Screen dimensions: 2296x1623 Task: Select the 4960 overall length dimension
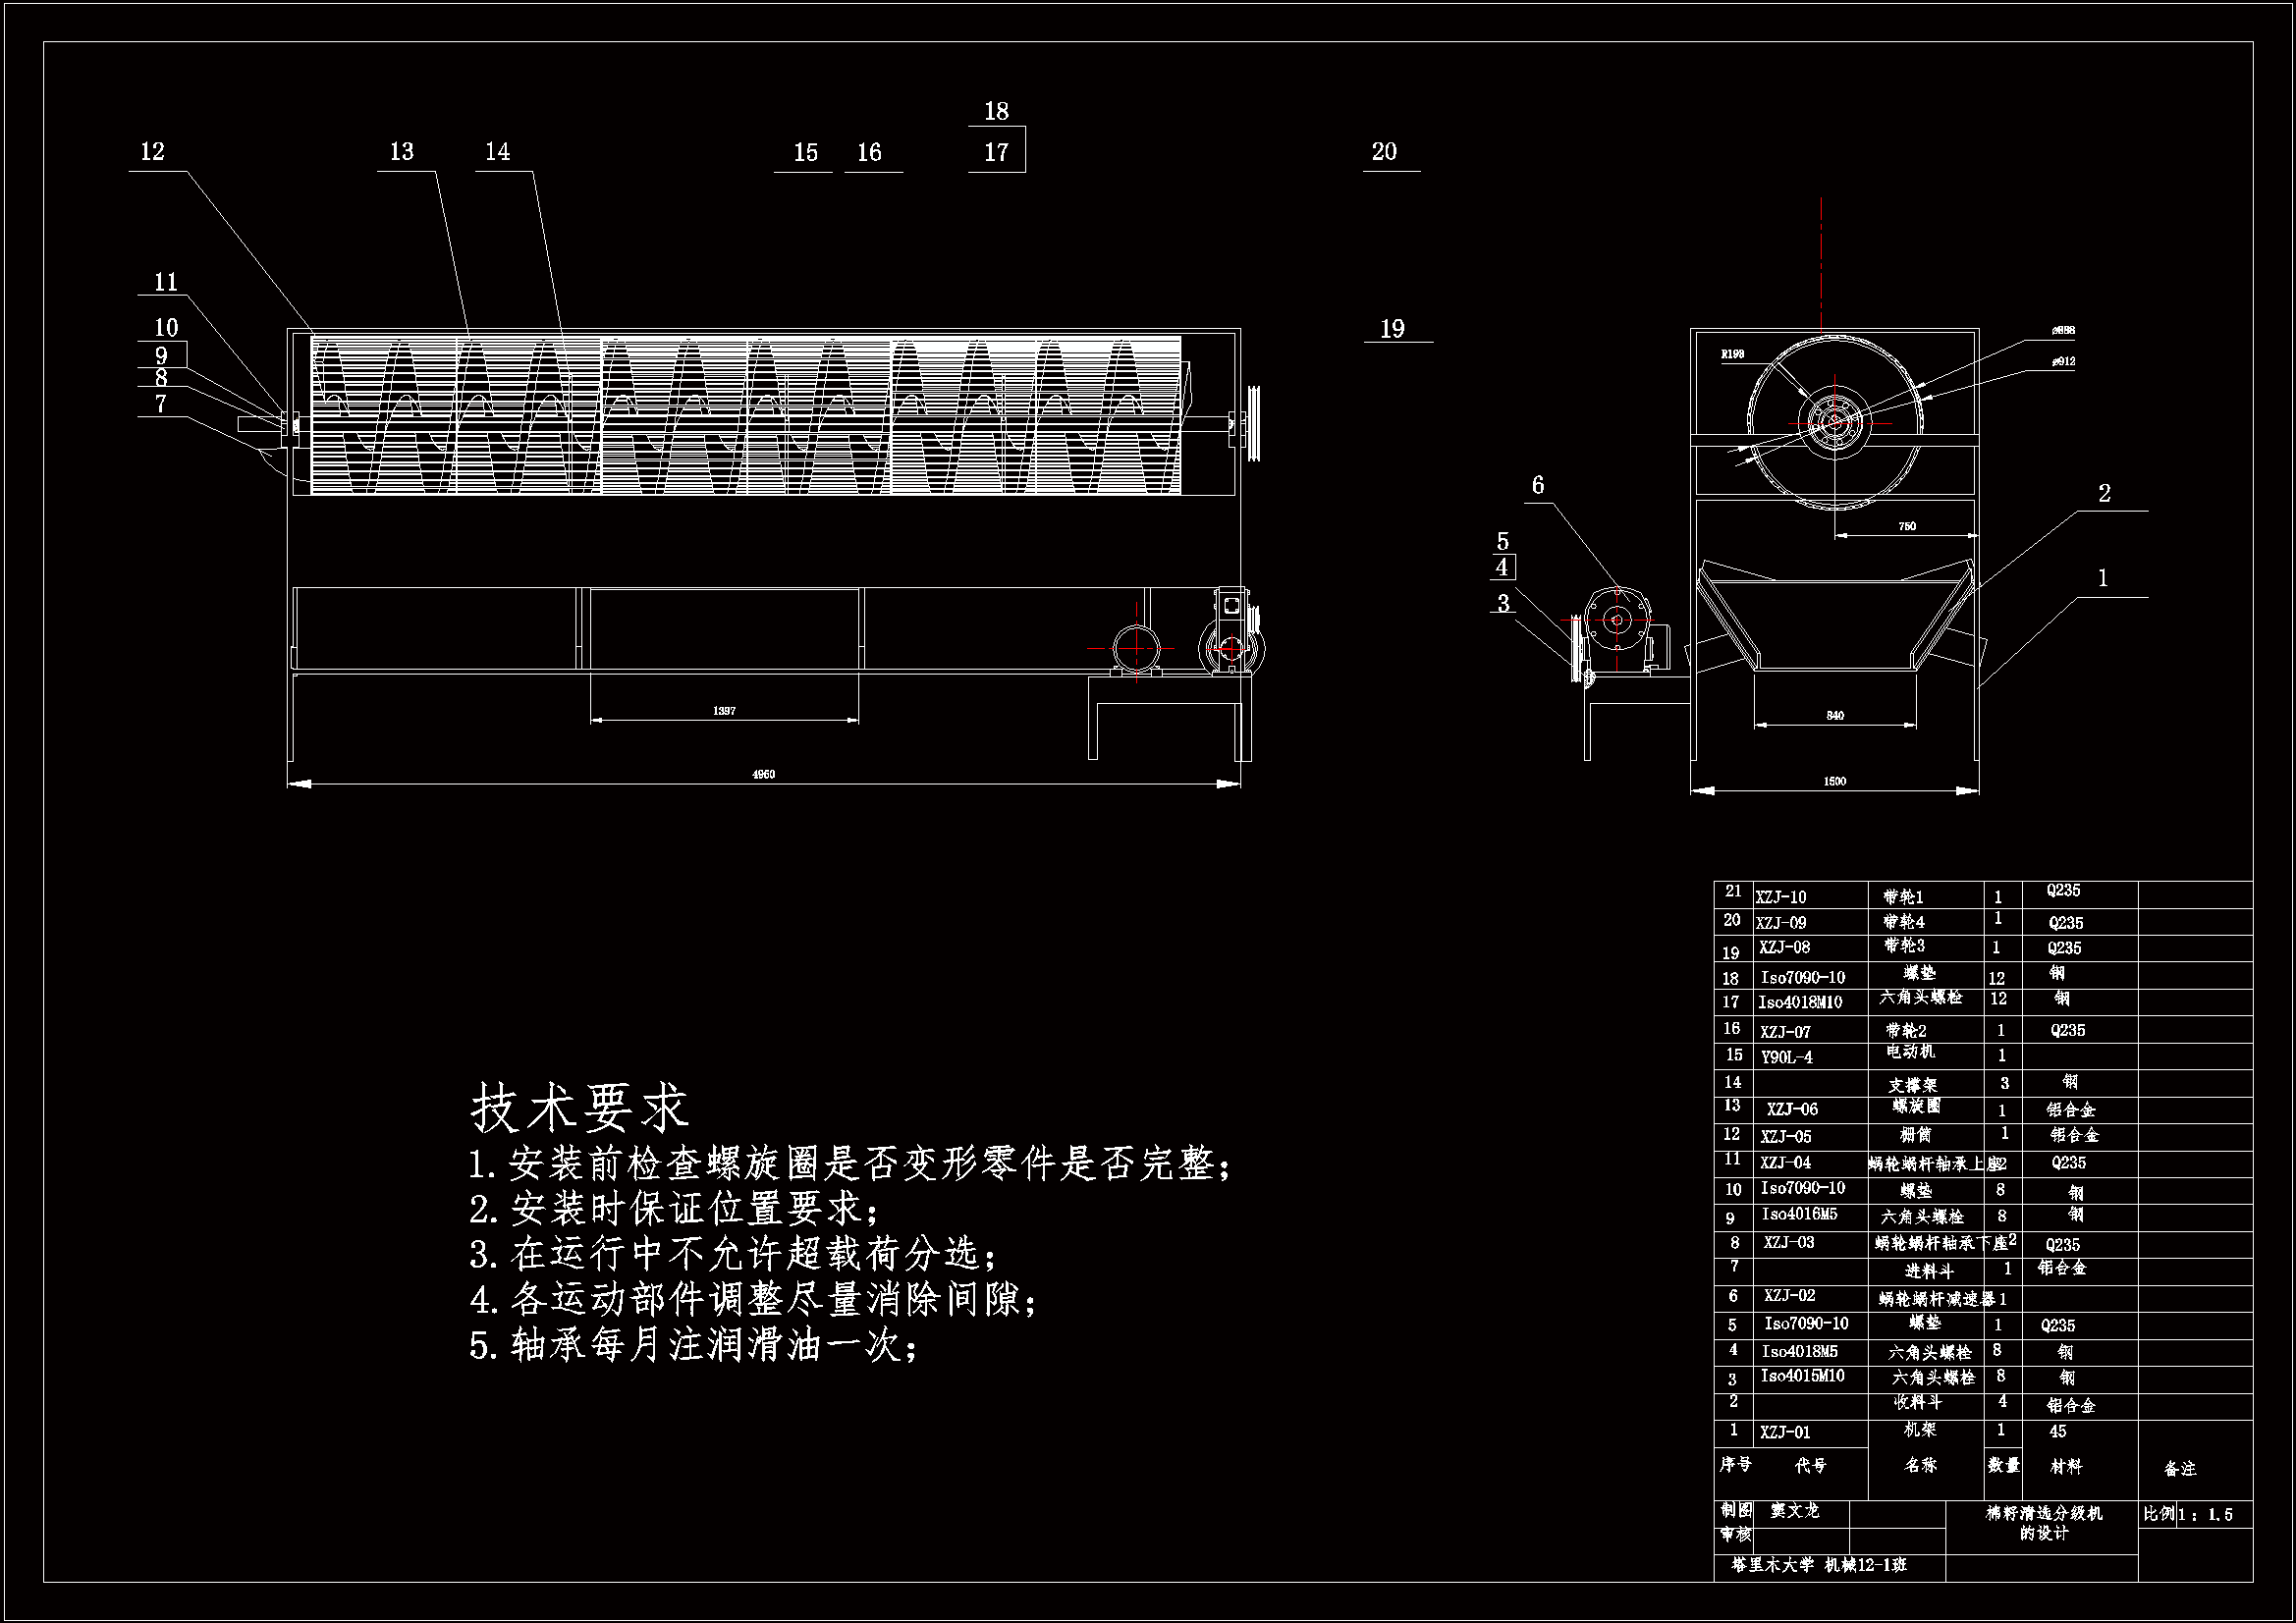[x=763, y=774]
